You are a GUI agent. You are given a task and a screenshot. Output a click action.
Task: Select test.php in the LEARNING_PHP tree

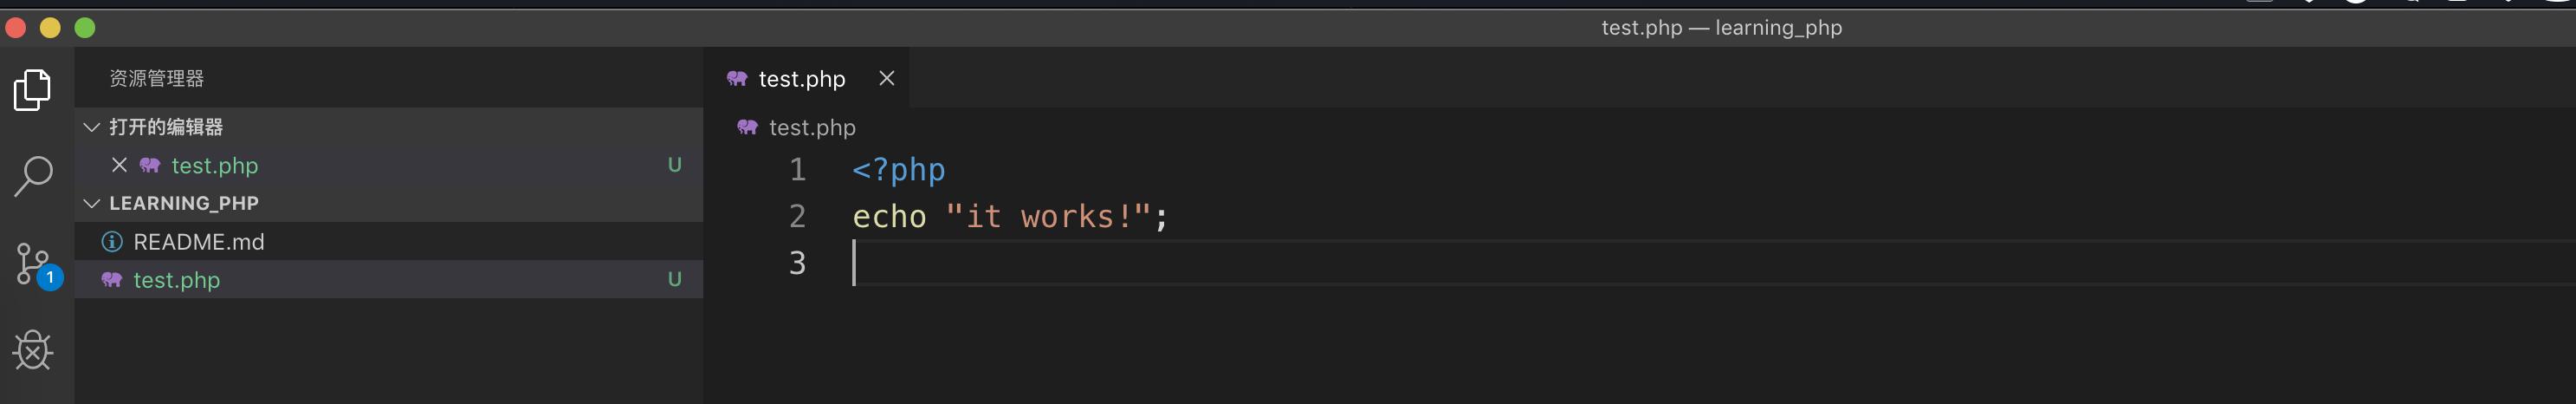[176, 280]
